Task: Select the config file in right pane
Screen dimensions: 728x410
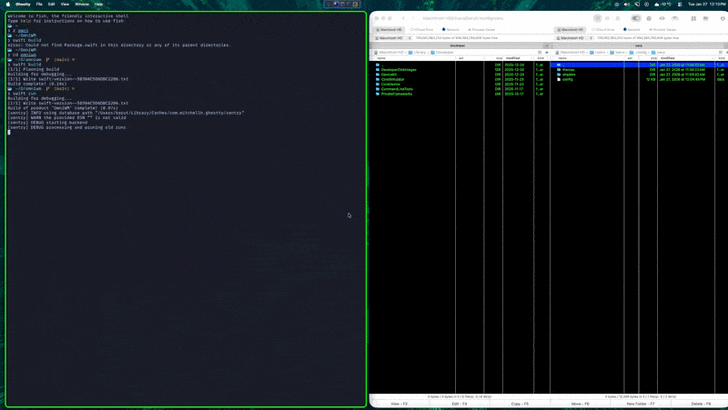Action: pos(567,79)
